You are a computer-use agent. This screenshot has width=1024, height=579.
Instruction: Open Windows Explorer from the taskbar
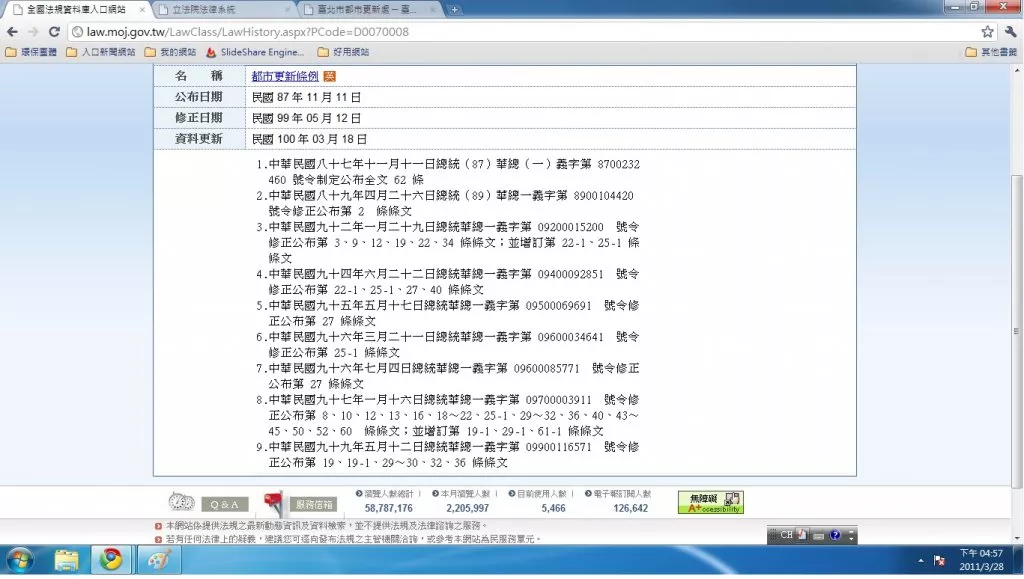66,561
